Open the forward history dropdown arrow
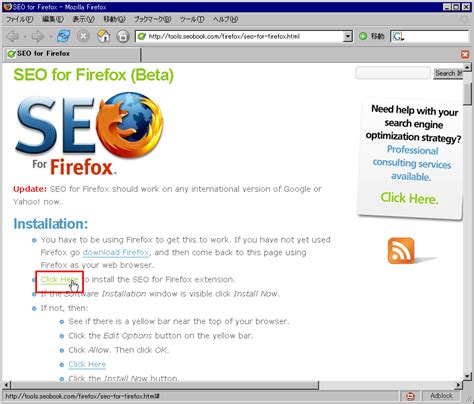The height and width of the screenshot is (404, 474). (50, 36)
